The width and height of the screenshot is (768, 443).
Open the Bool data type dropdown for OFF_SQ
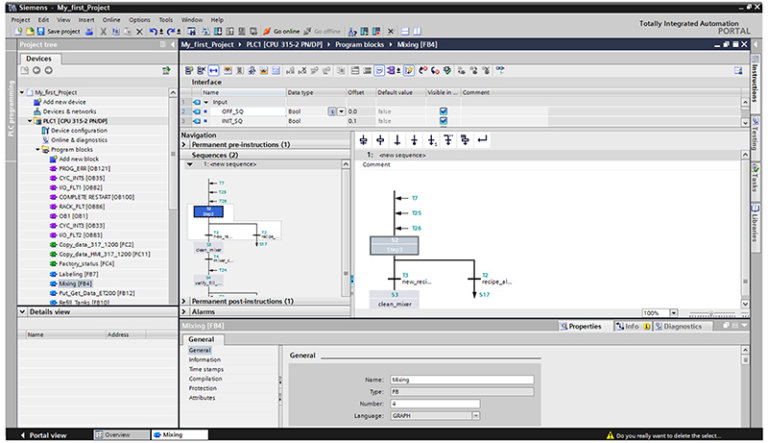click(x=341, y=111)
